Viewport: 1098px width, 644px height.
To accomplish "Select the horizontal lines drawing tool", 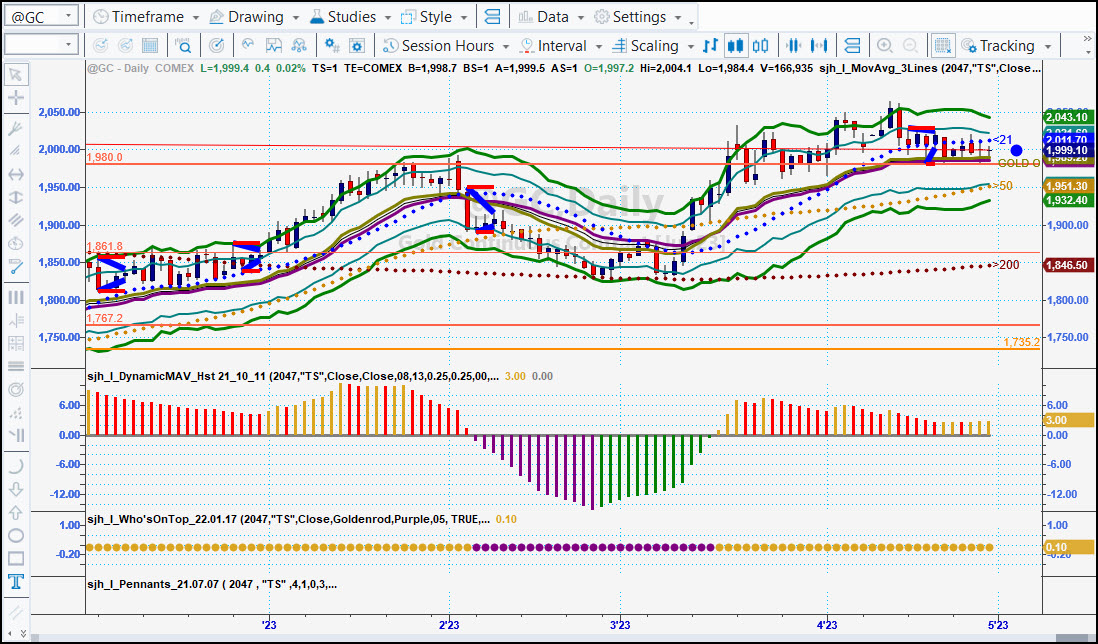I will pos(15,366).
